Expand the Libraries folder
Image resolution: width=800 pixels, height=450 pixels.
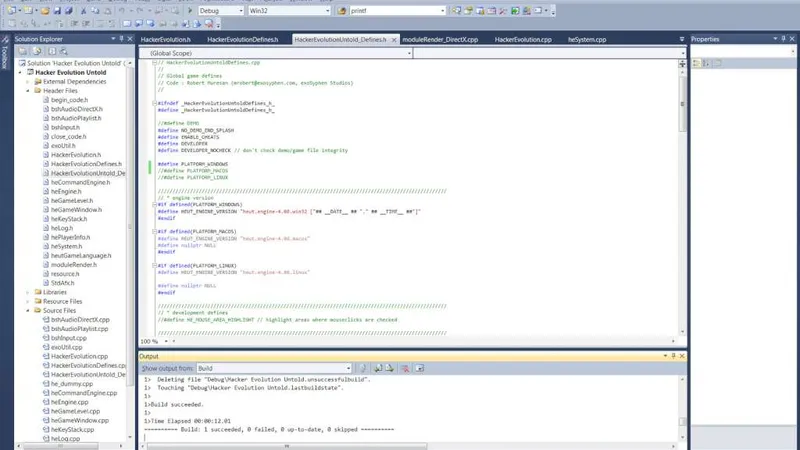(28, 292)
